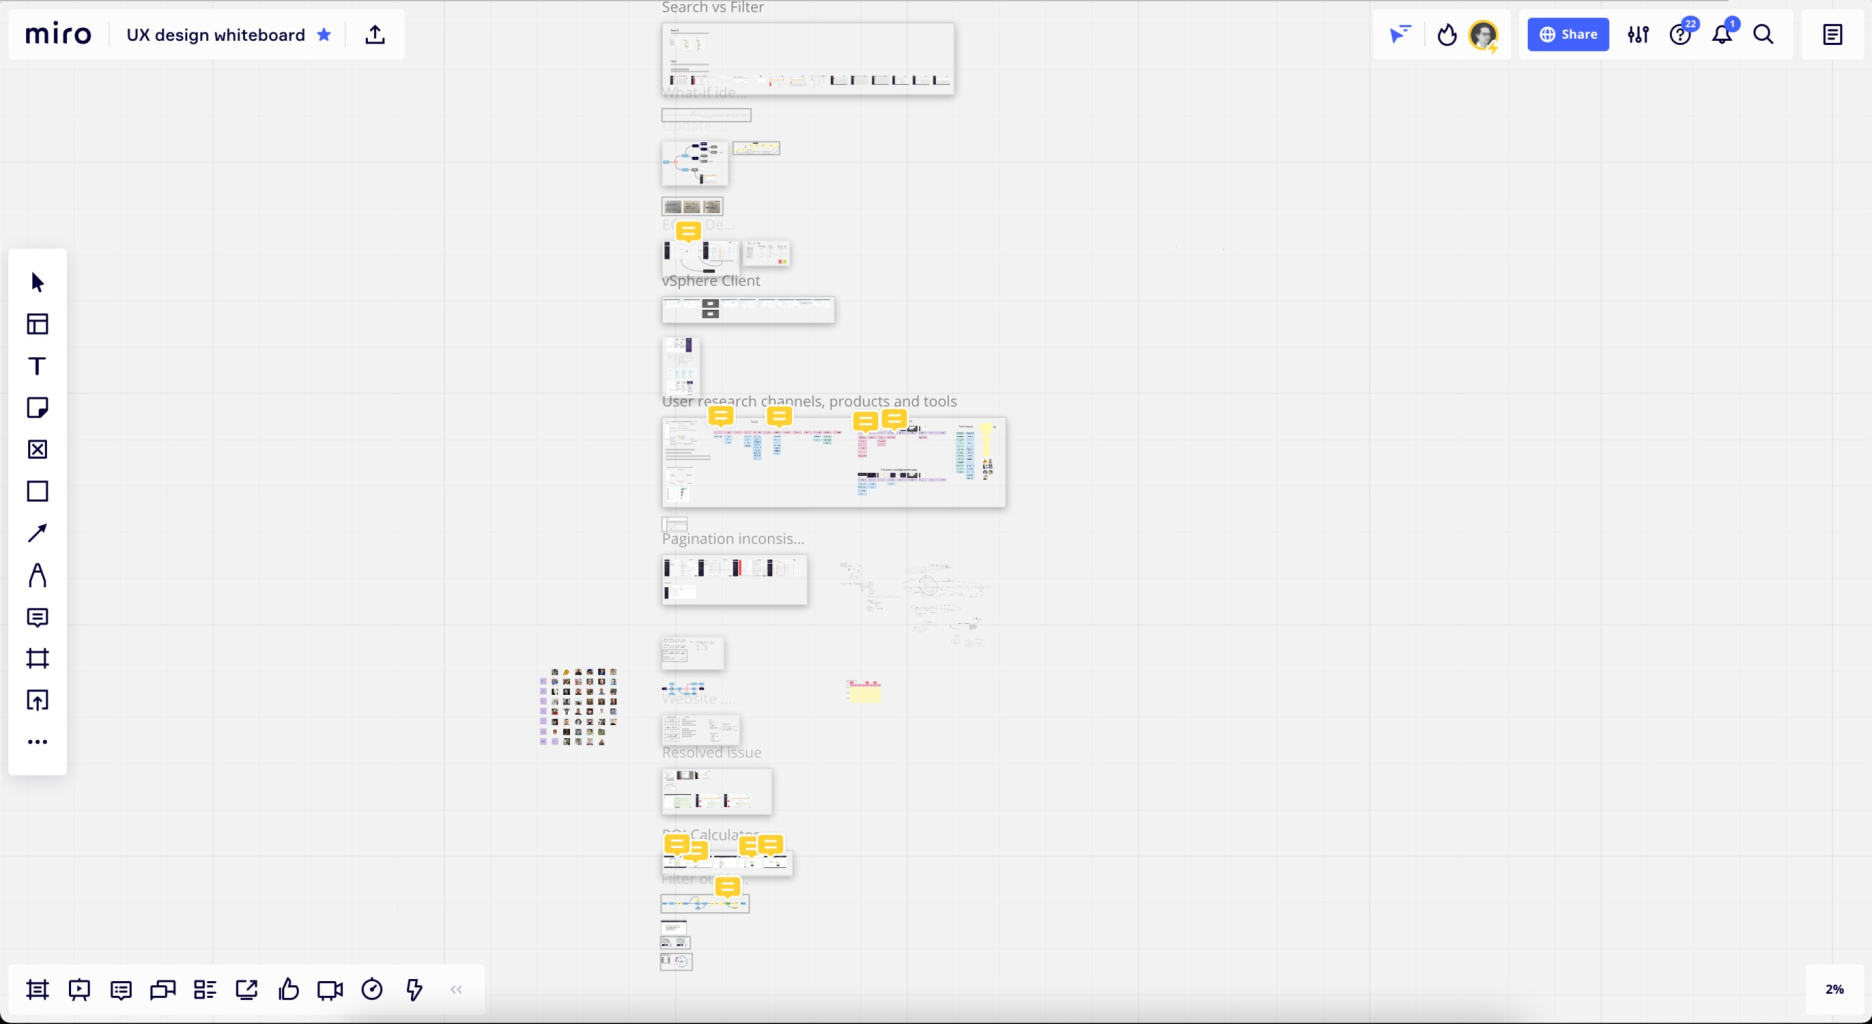Viewport: 1872px width, 1024px height.
Task: Start voting with thumbs-up icon
Action: 289,990
